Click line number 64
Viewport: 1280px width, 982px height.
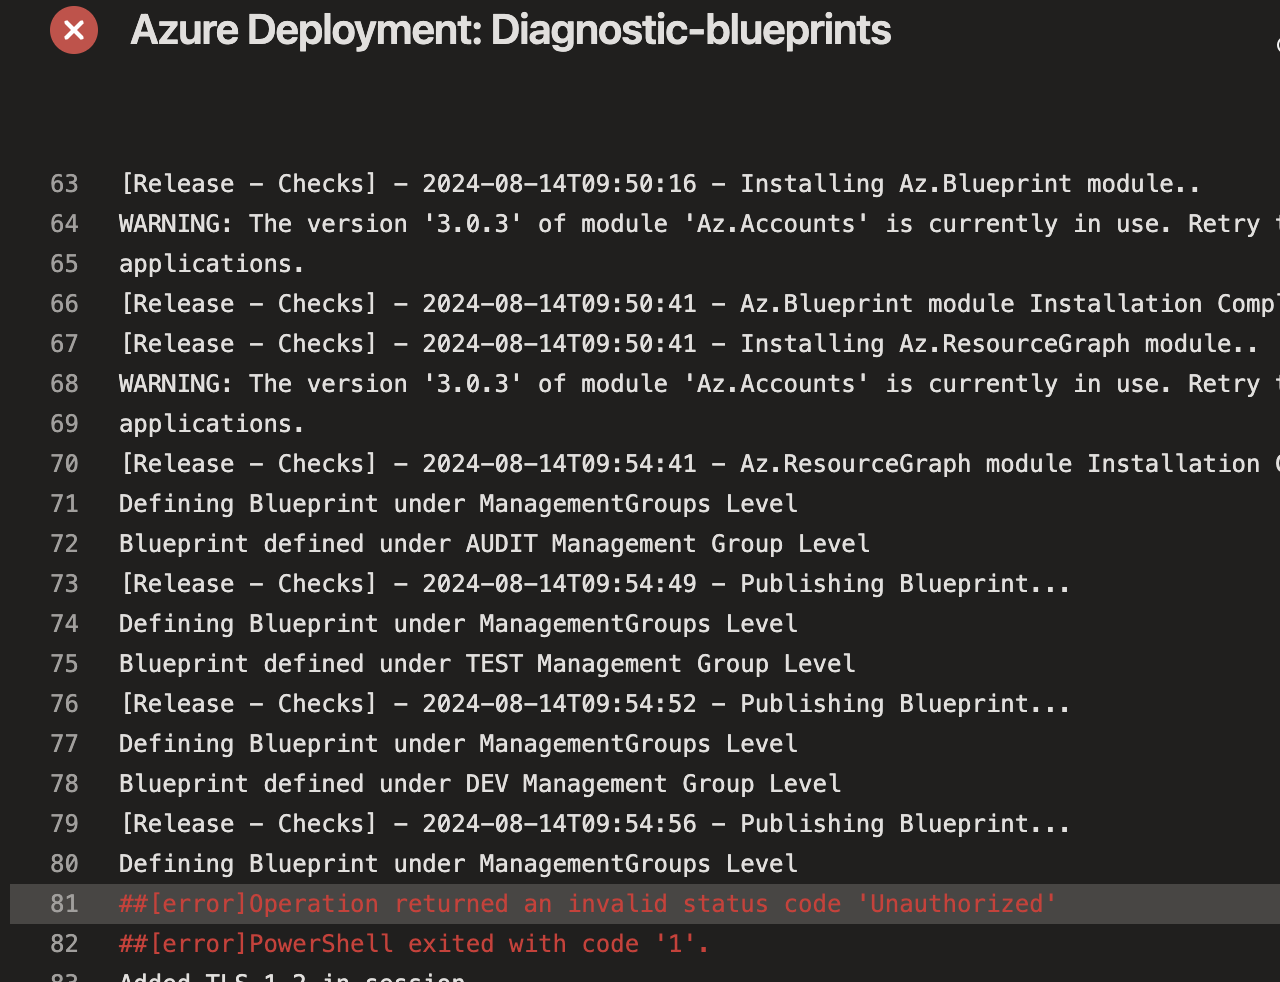pyautogui.click(x=64, y=224)
